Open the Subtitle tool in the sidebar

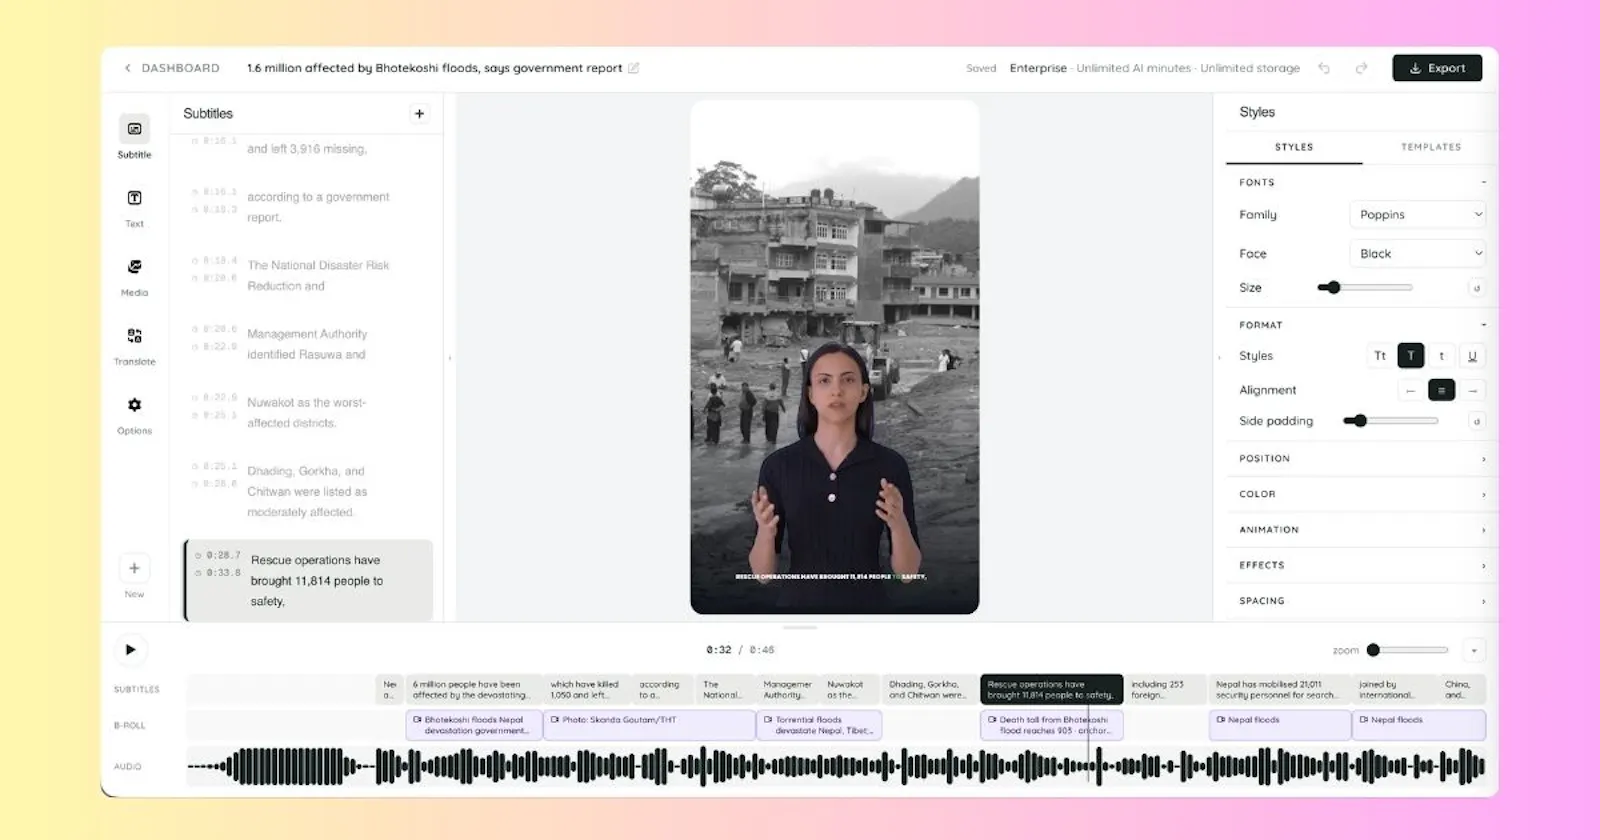134,136
